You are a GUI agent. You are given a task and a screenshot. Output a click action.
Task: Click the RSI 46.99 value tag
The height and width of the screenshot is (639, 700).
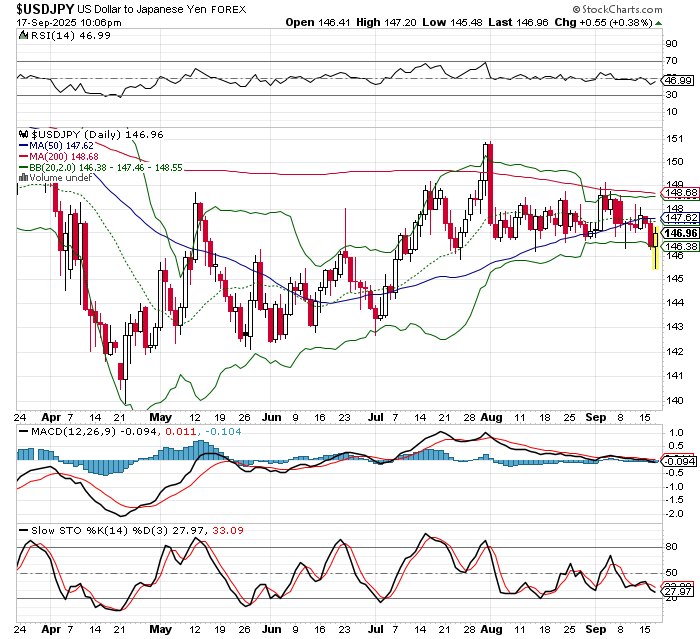[x=680, y=79]
